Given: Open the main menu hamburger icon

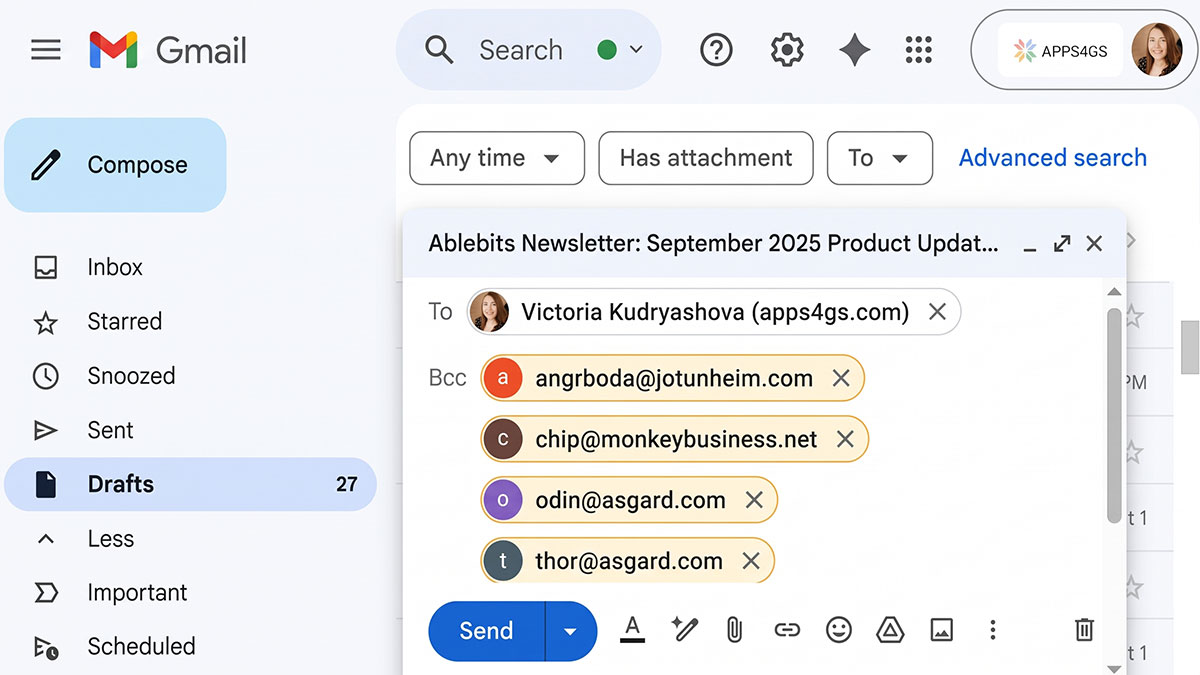Looking at the screenshot, I should pos(46,50).
